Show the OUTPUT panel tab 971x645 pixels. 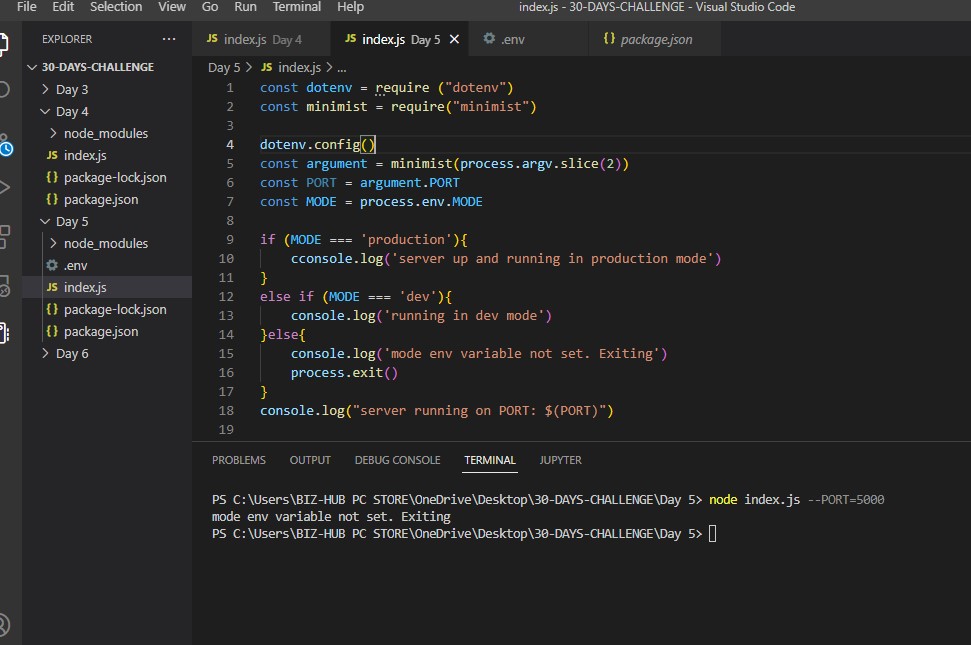tap(310, 460)
